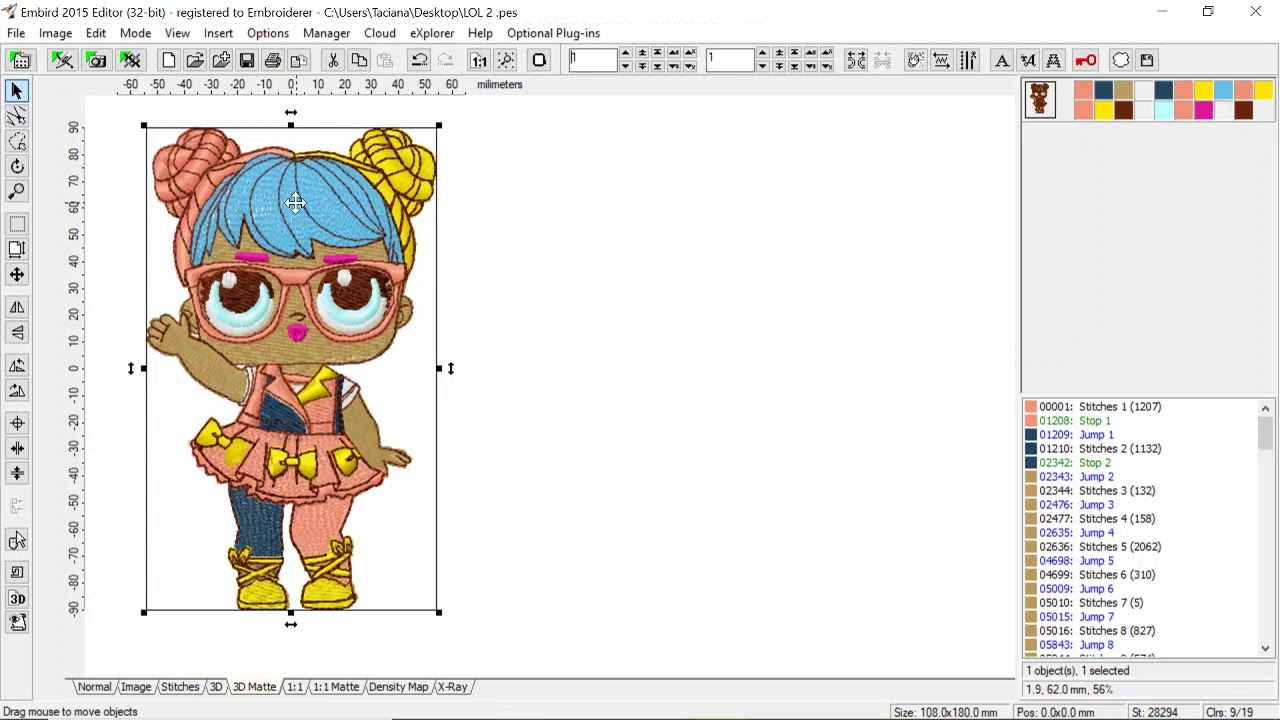Print the embroidery design
This screenshot has height=720, width=1280.
tap(273, 61)
